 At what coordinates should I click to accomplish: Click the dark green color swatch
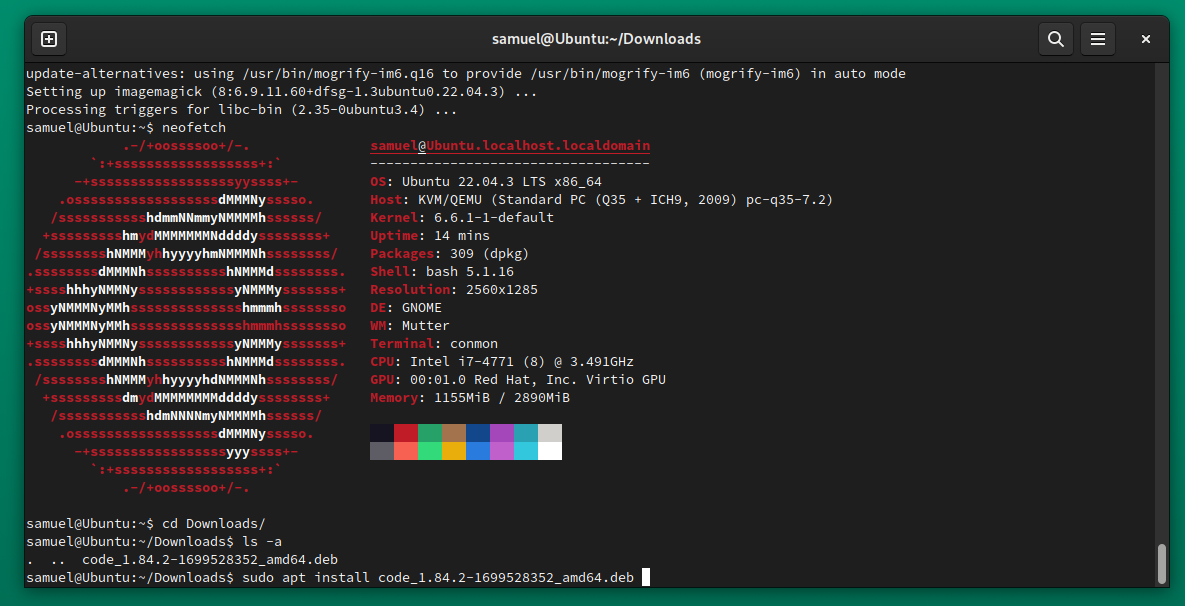pos(430,433)
